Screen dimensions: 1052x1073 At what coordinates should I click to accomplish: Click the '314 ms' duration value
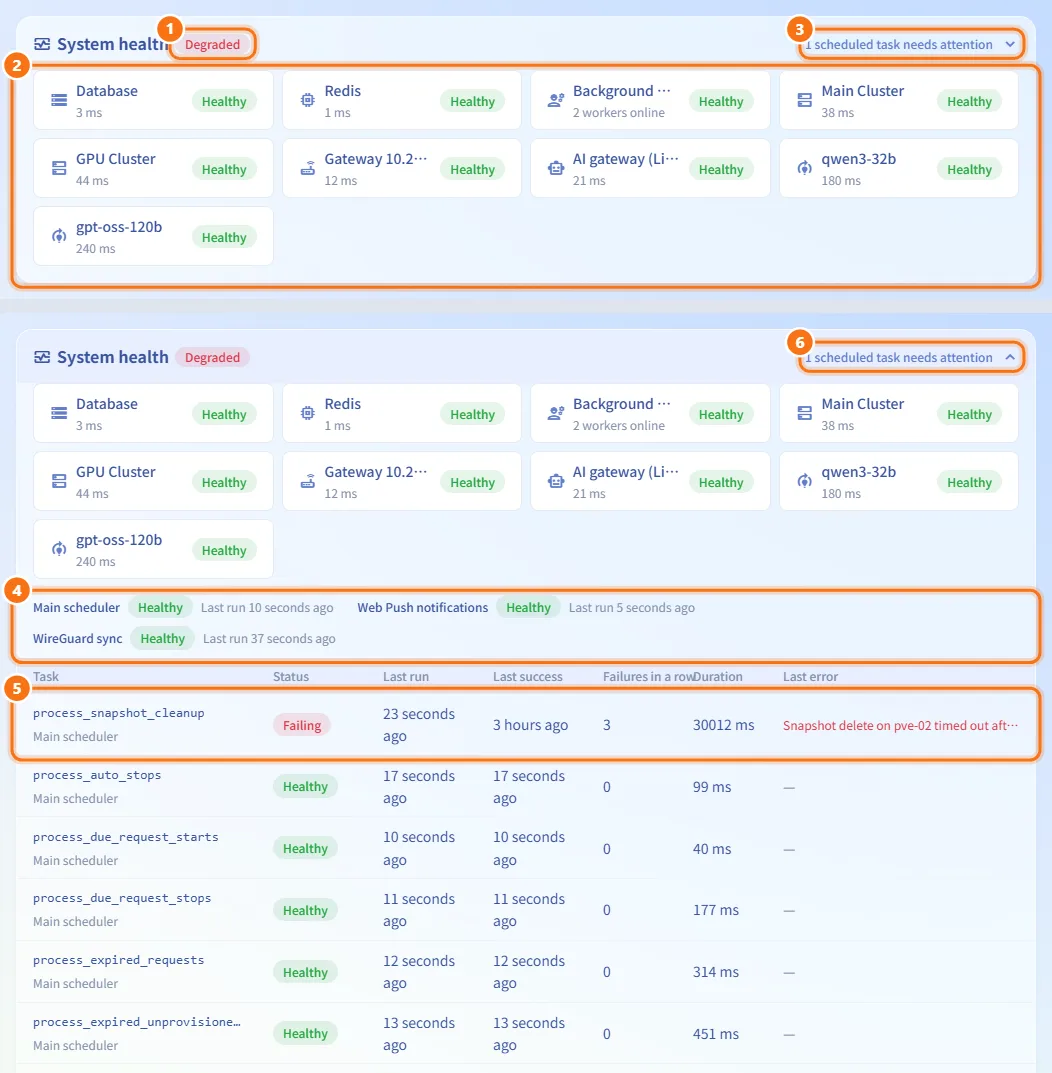click(x=716, y=972)
